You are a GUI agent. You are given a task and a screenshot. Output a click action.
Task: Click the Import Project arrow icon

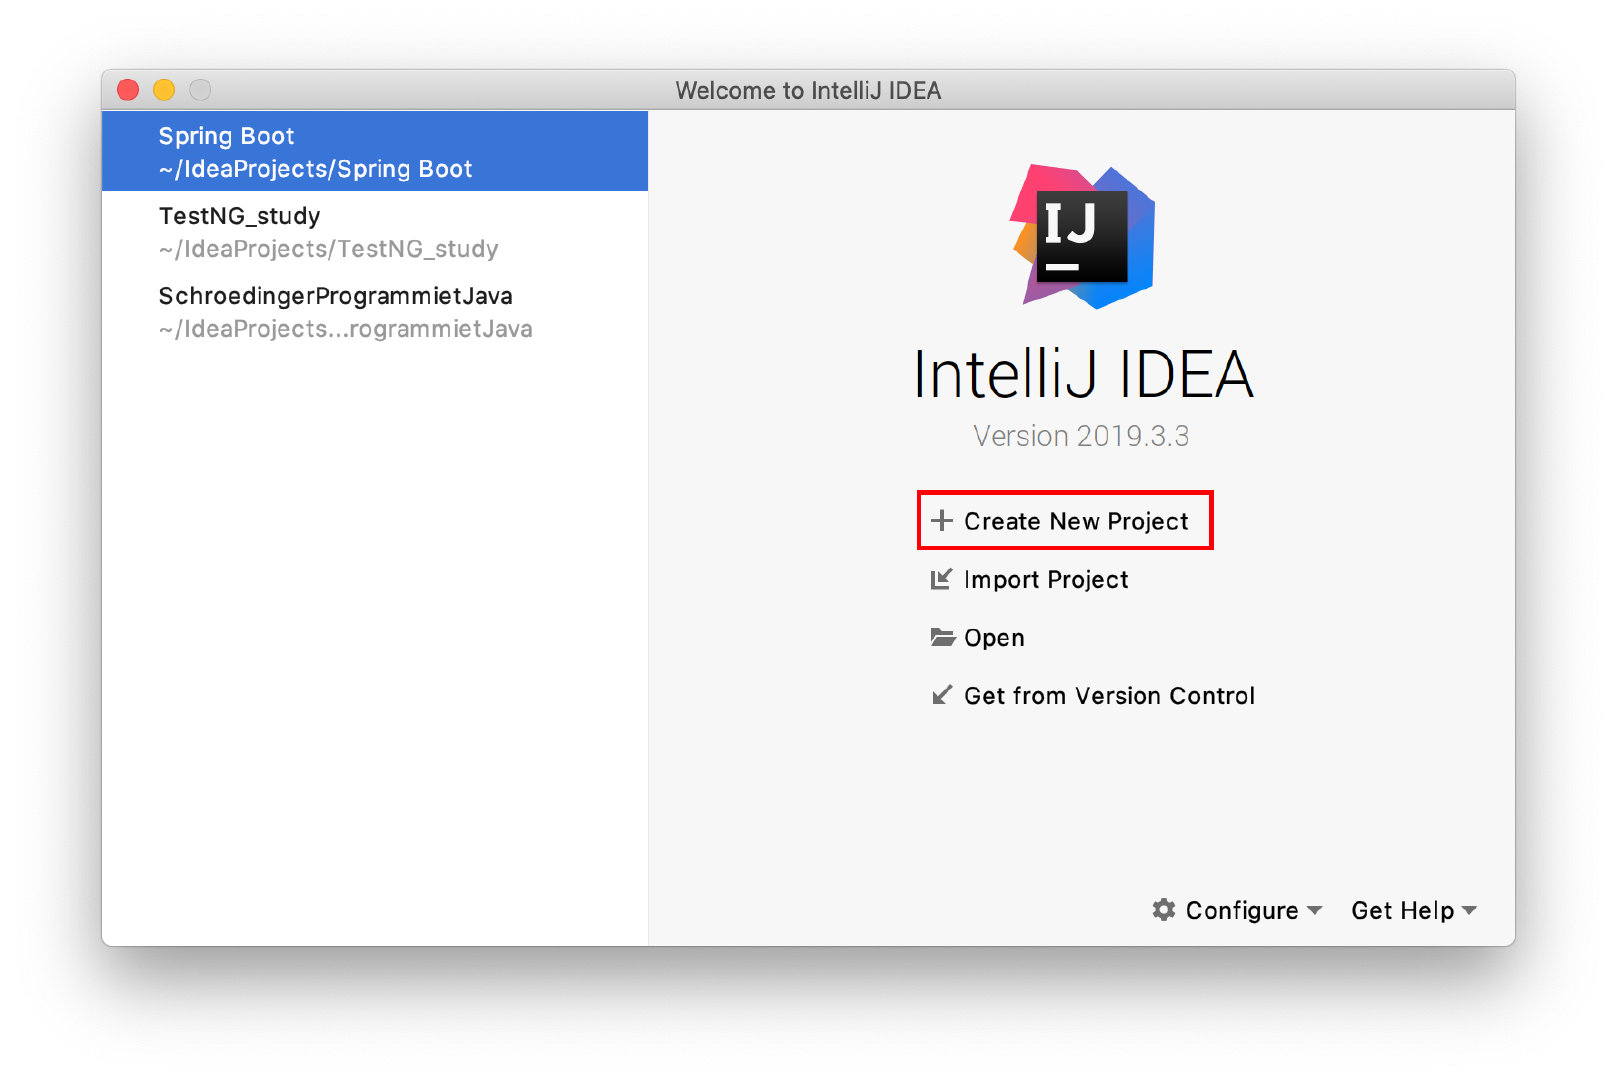point(941,579)
